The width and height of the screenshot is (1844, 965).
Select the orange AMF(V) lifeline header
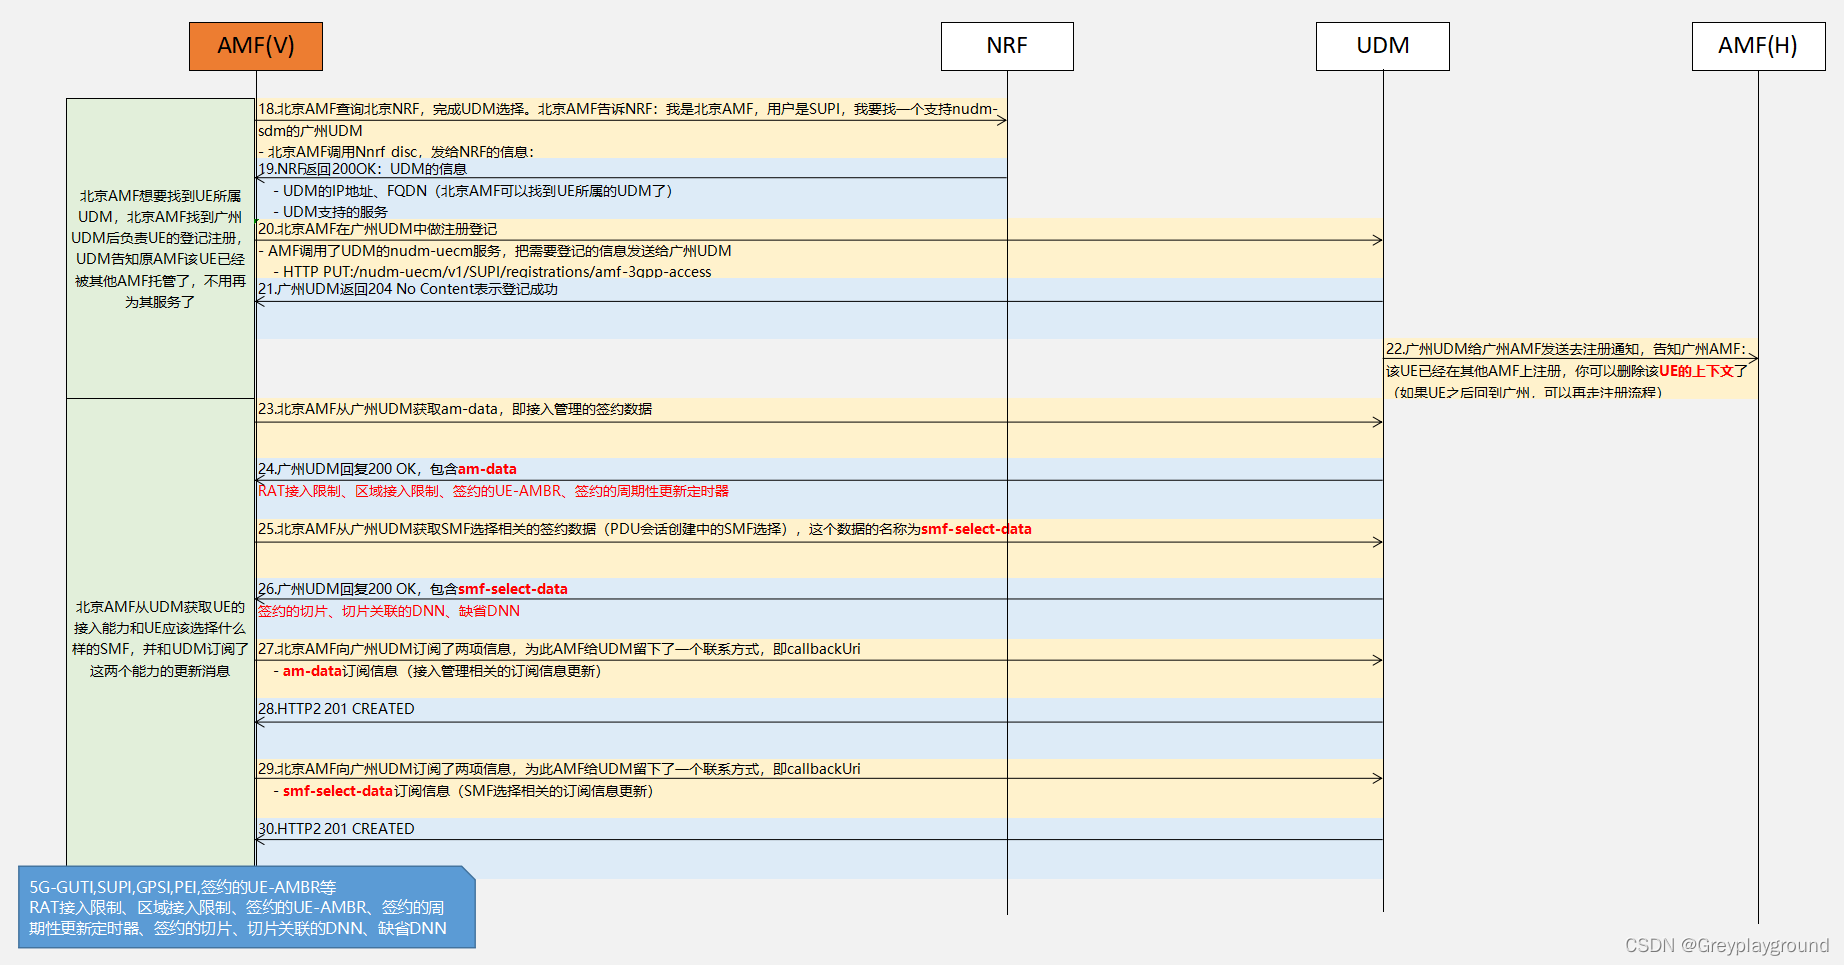pyautogui.click(x=255, y=45)
